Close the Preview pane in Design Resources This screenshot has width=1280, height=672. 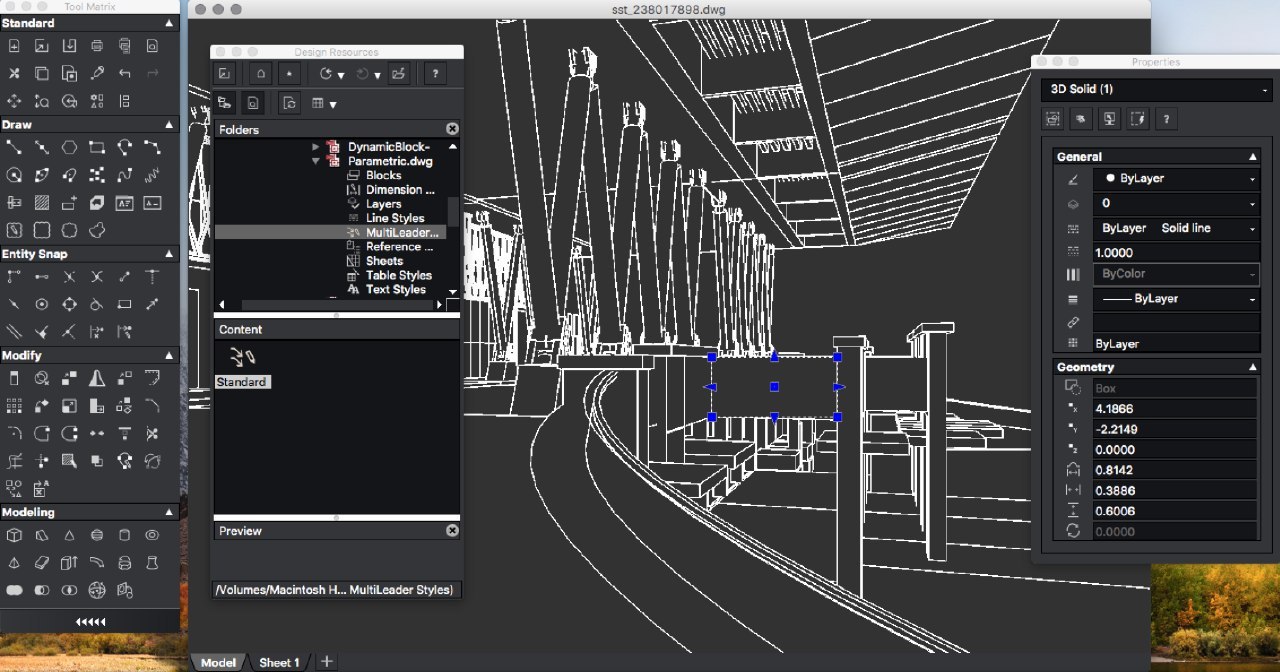(x=452, y=531)
